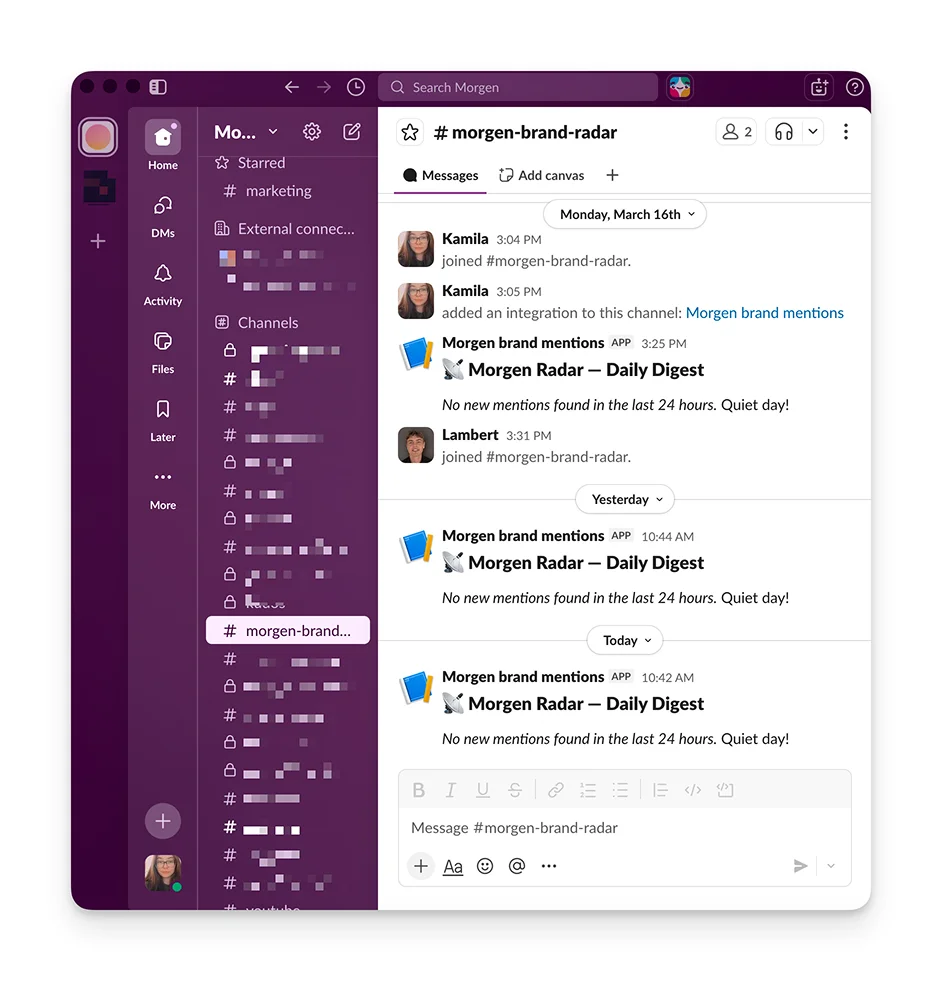Star the morgen-brand-radar channel
Image resolution: width=942 pixels, height=981 pixels.
pos(409,131)
